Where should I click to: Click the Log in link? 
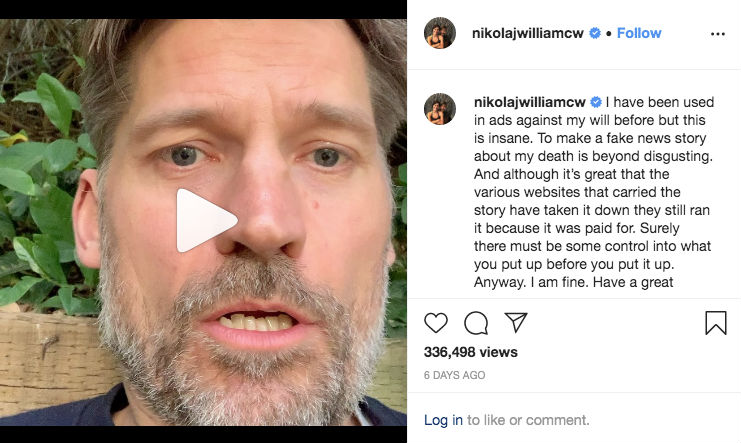(x=443, y=420)
